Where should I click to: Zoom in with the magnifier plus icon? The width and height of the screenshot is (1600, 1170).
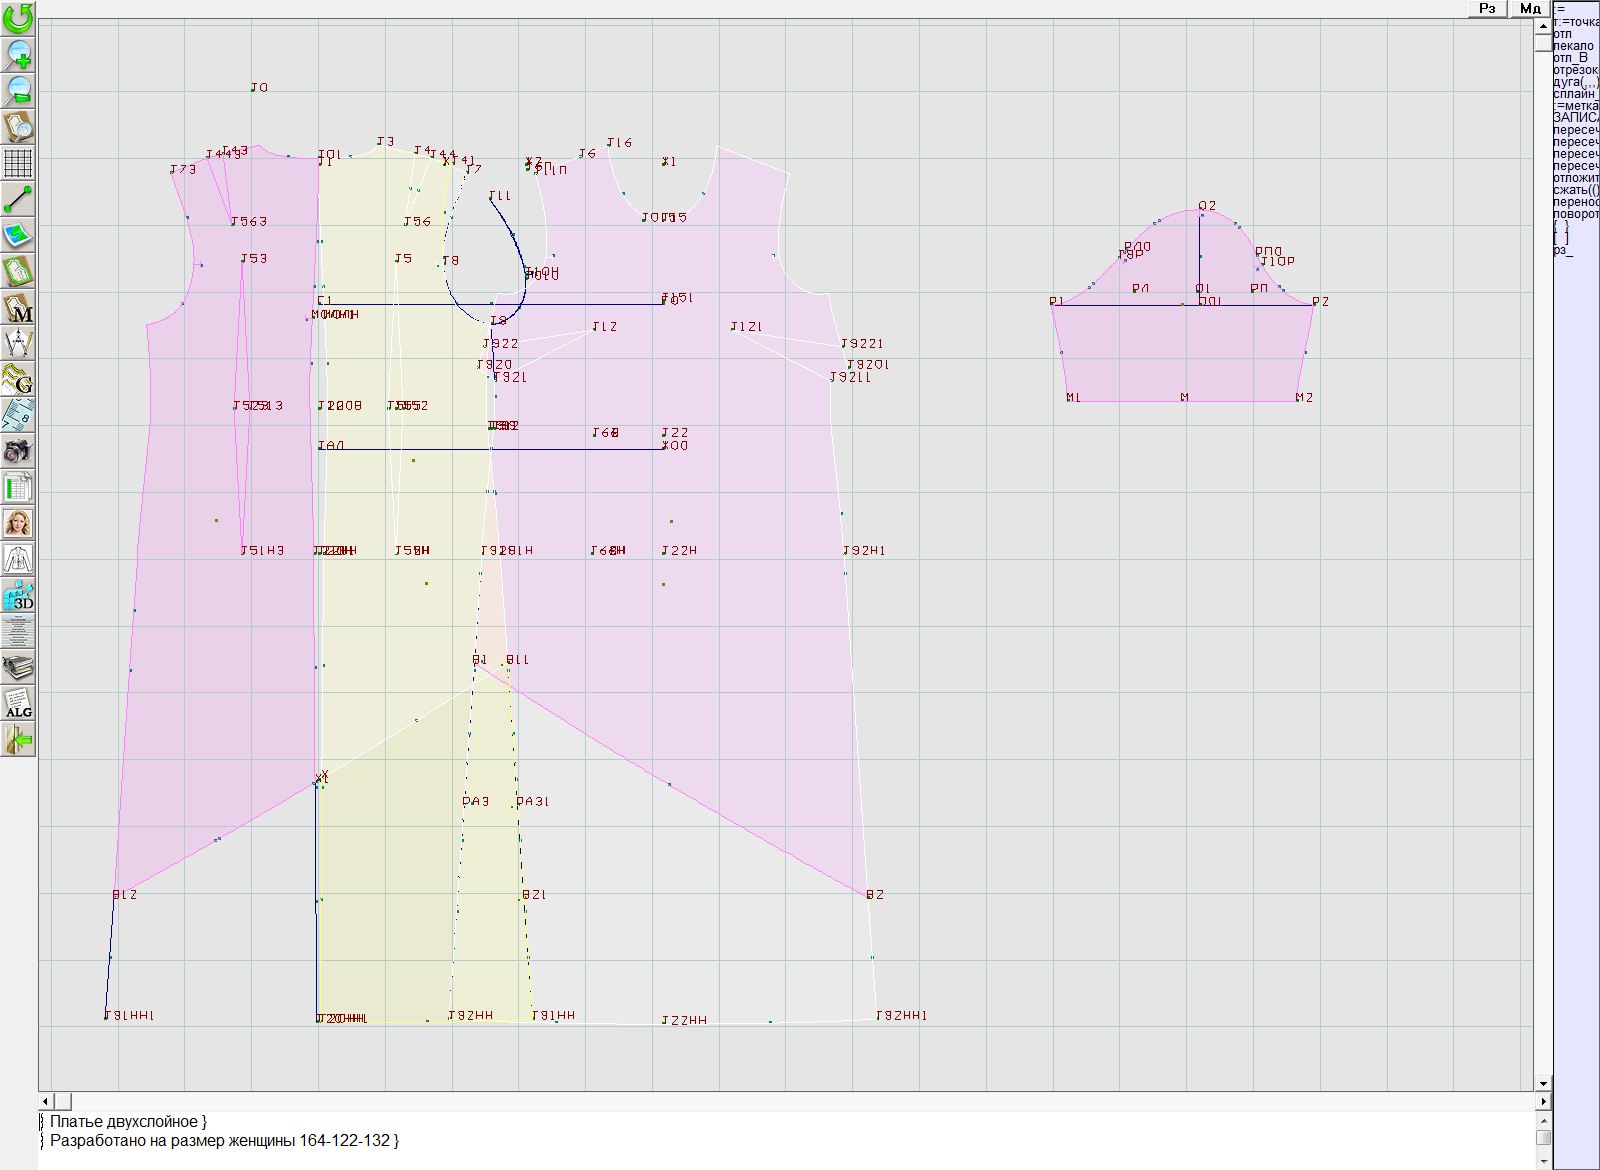tap(18, 54)
